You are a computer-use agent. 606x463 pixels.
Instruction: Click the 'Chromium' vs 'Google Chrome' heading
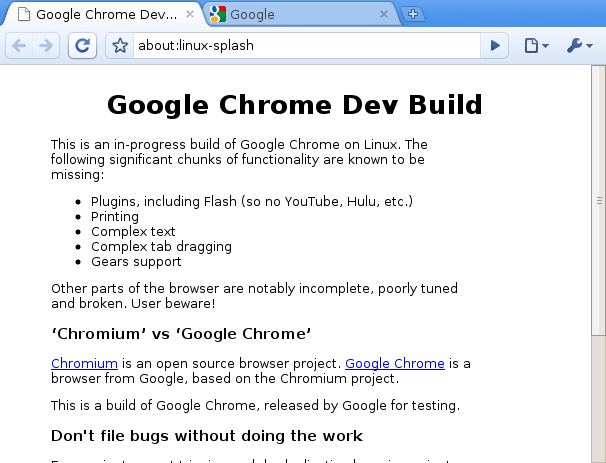tap(181, 334)
